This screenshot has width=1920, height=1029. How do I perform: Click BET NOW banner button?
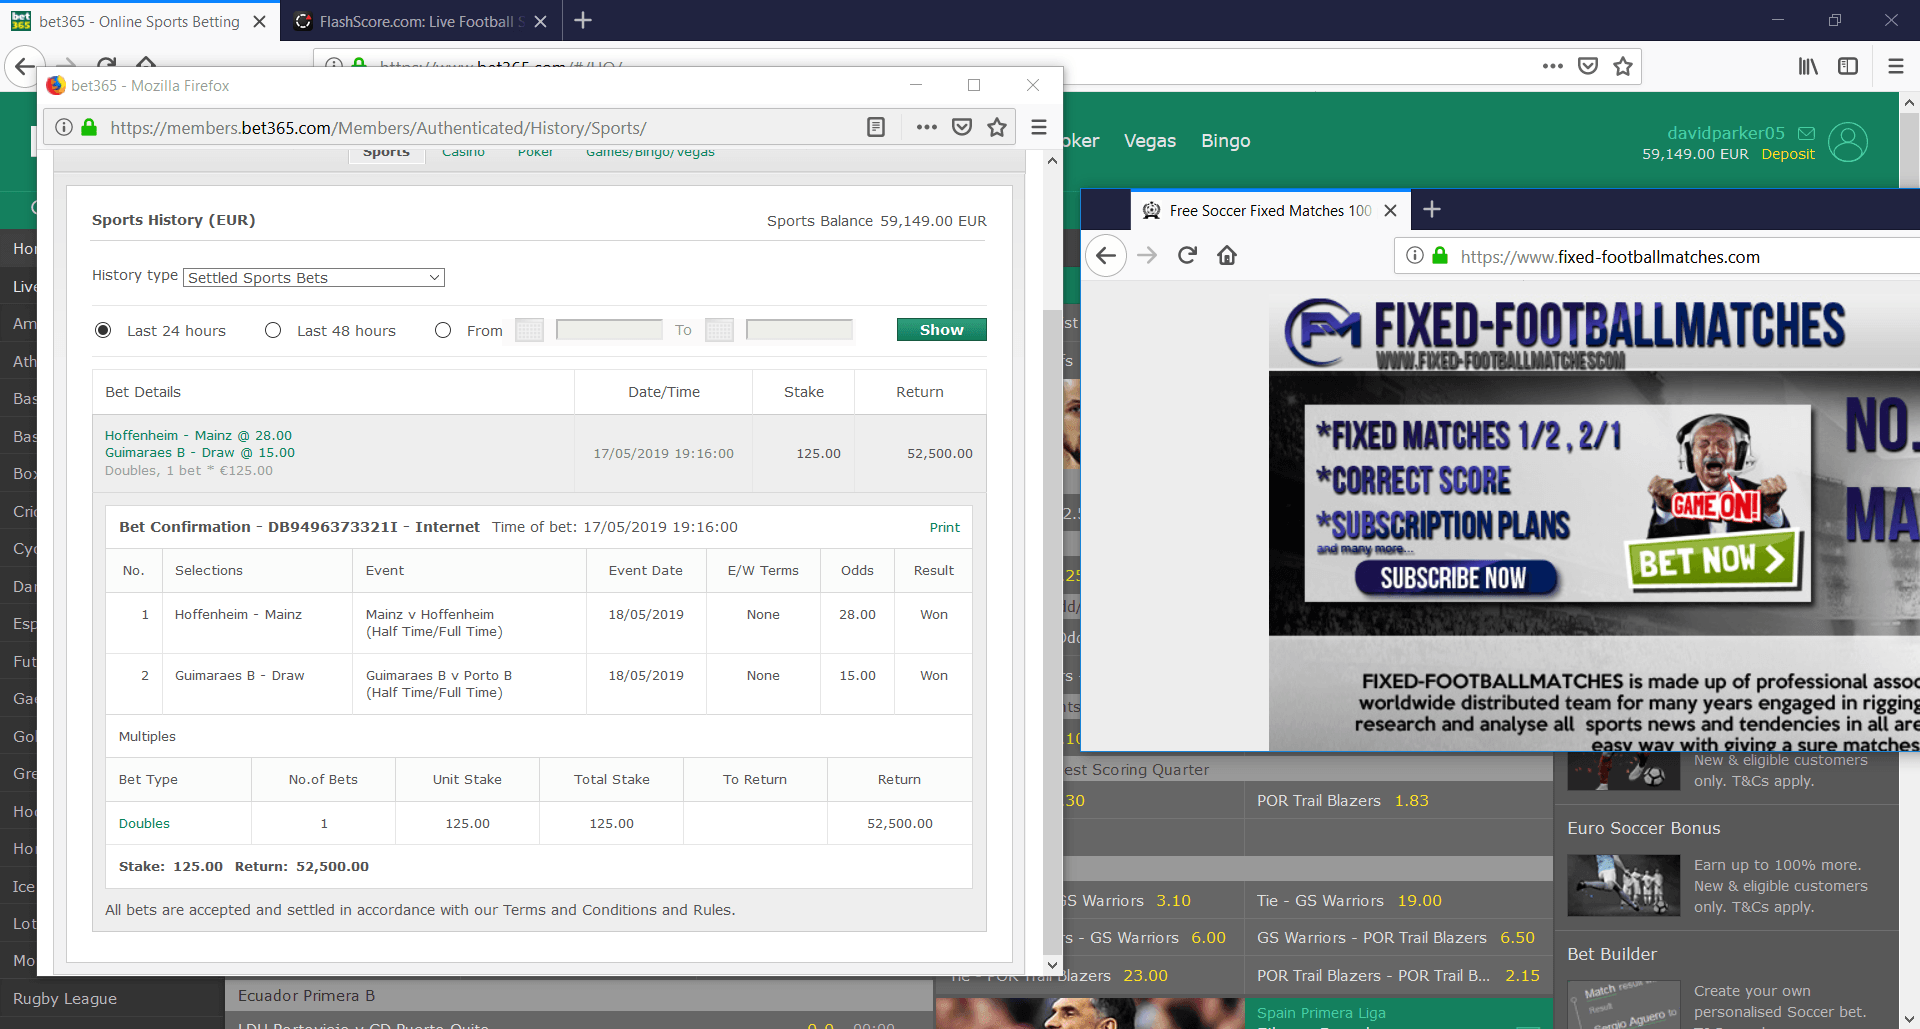[x=1713, y=561]
